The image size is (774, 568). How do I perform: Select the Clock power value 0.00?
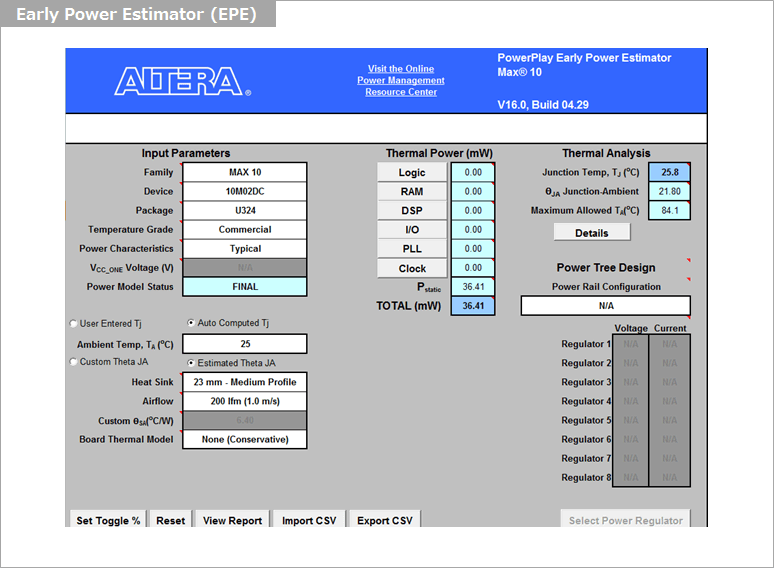point(473,268)
